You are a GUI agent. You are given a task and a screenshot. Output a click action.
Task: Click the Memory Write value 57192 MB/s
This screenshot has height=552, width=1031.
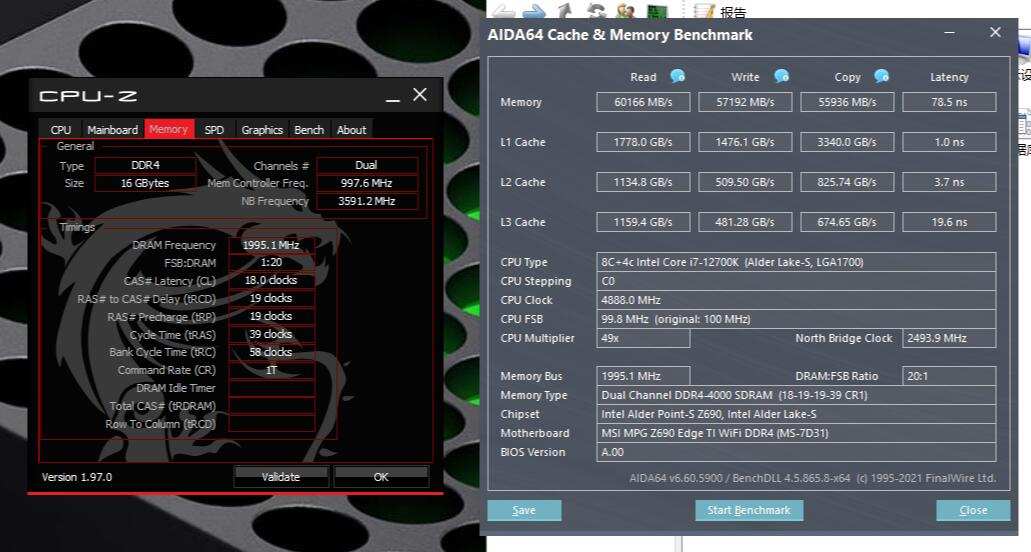click(x=745, y=102)
